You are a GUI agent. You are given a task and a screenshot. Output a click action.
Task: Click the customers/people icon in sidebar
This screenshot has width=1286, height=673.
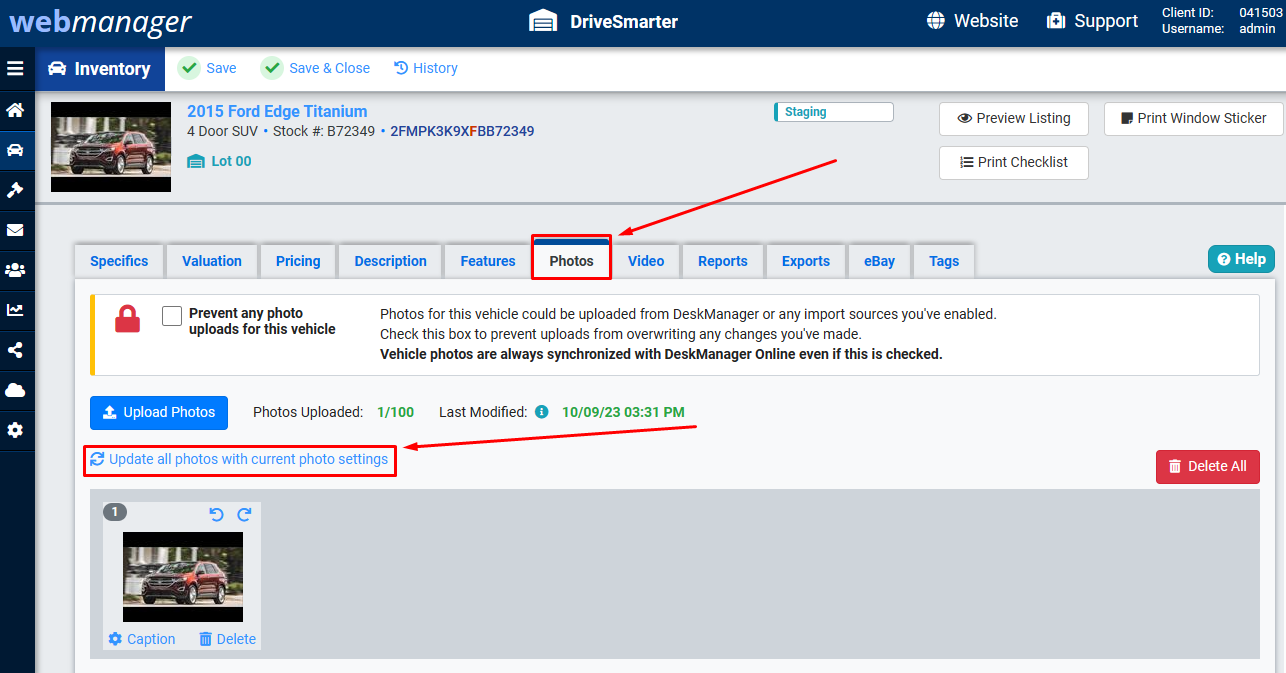tap(16, 270)
